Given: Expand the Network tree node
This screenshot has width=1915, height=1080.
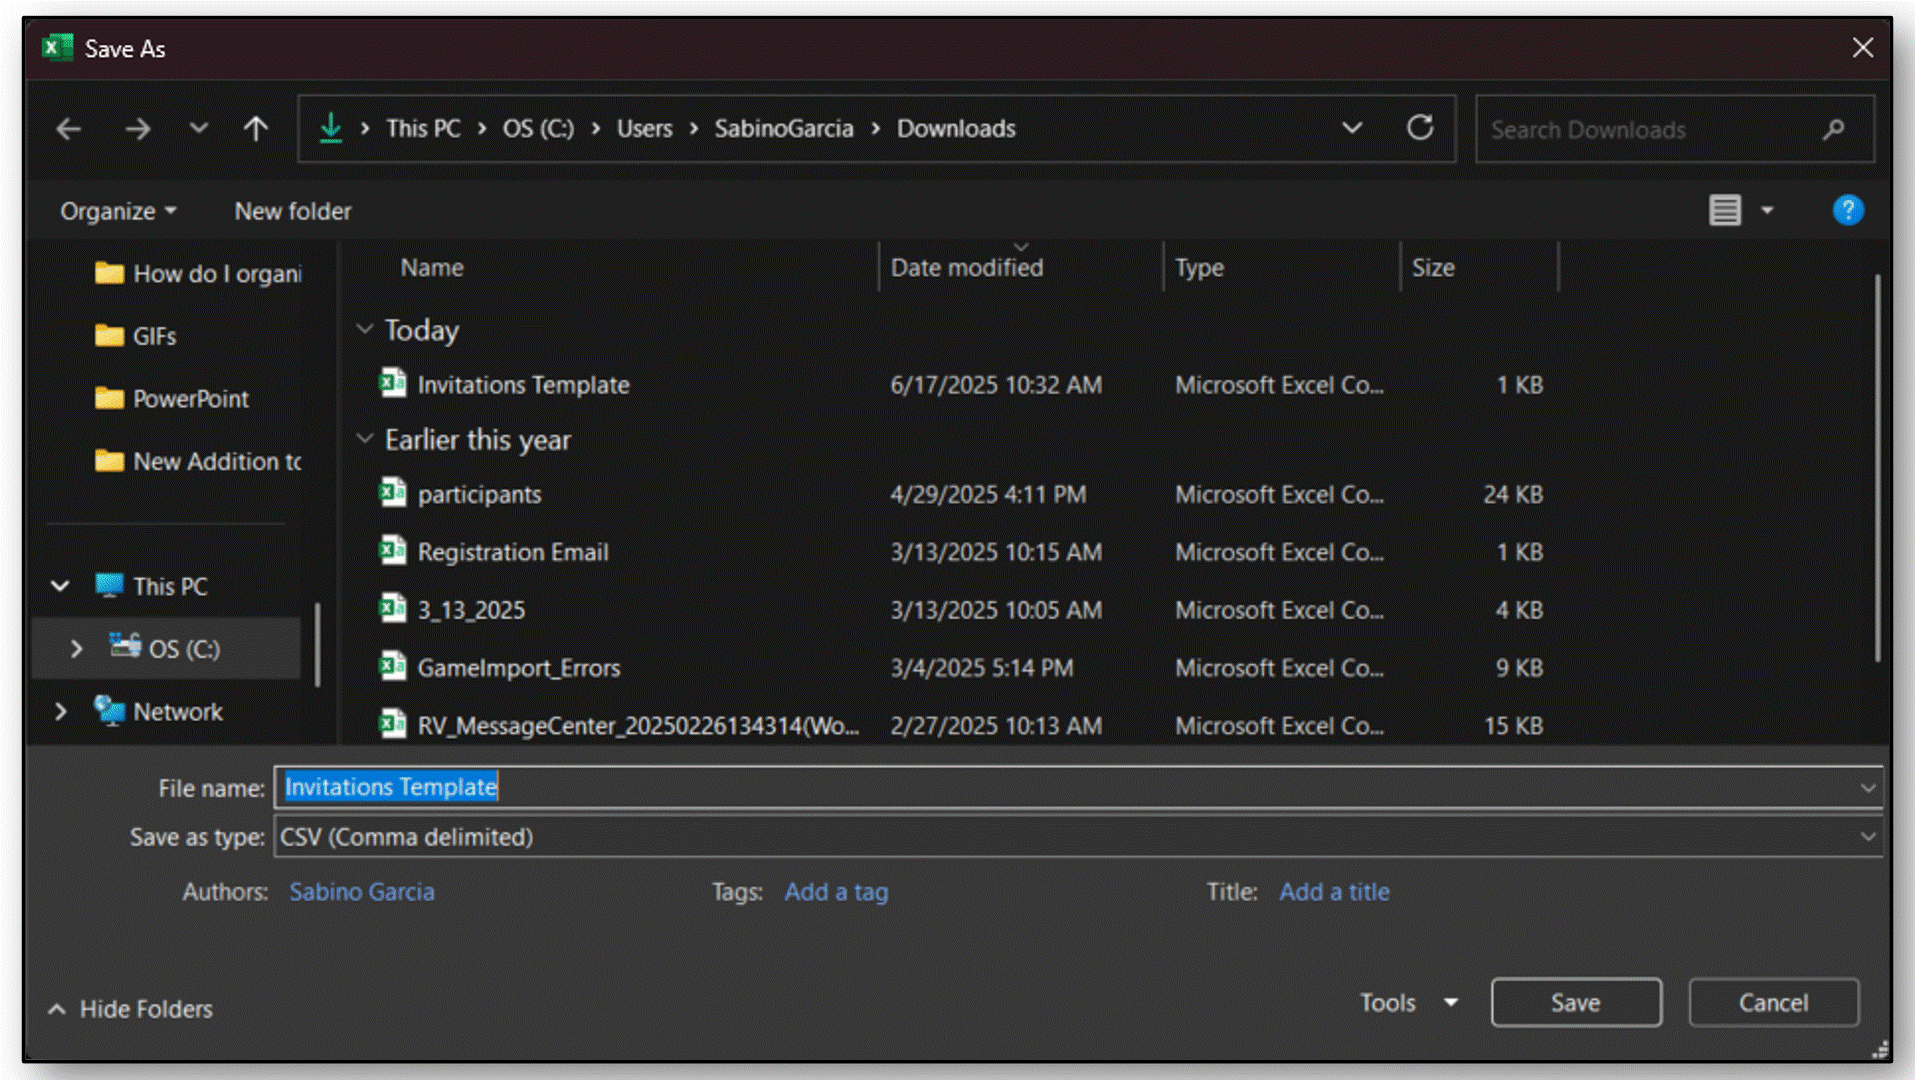Looking at the screenshot, I should 60,712.
